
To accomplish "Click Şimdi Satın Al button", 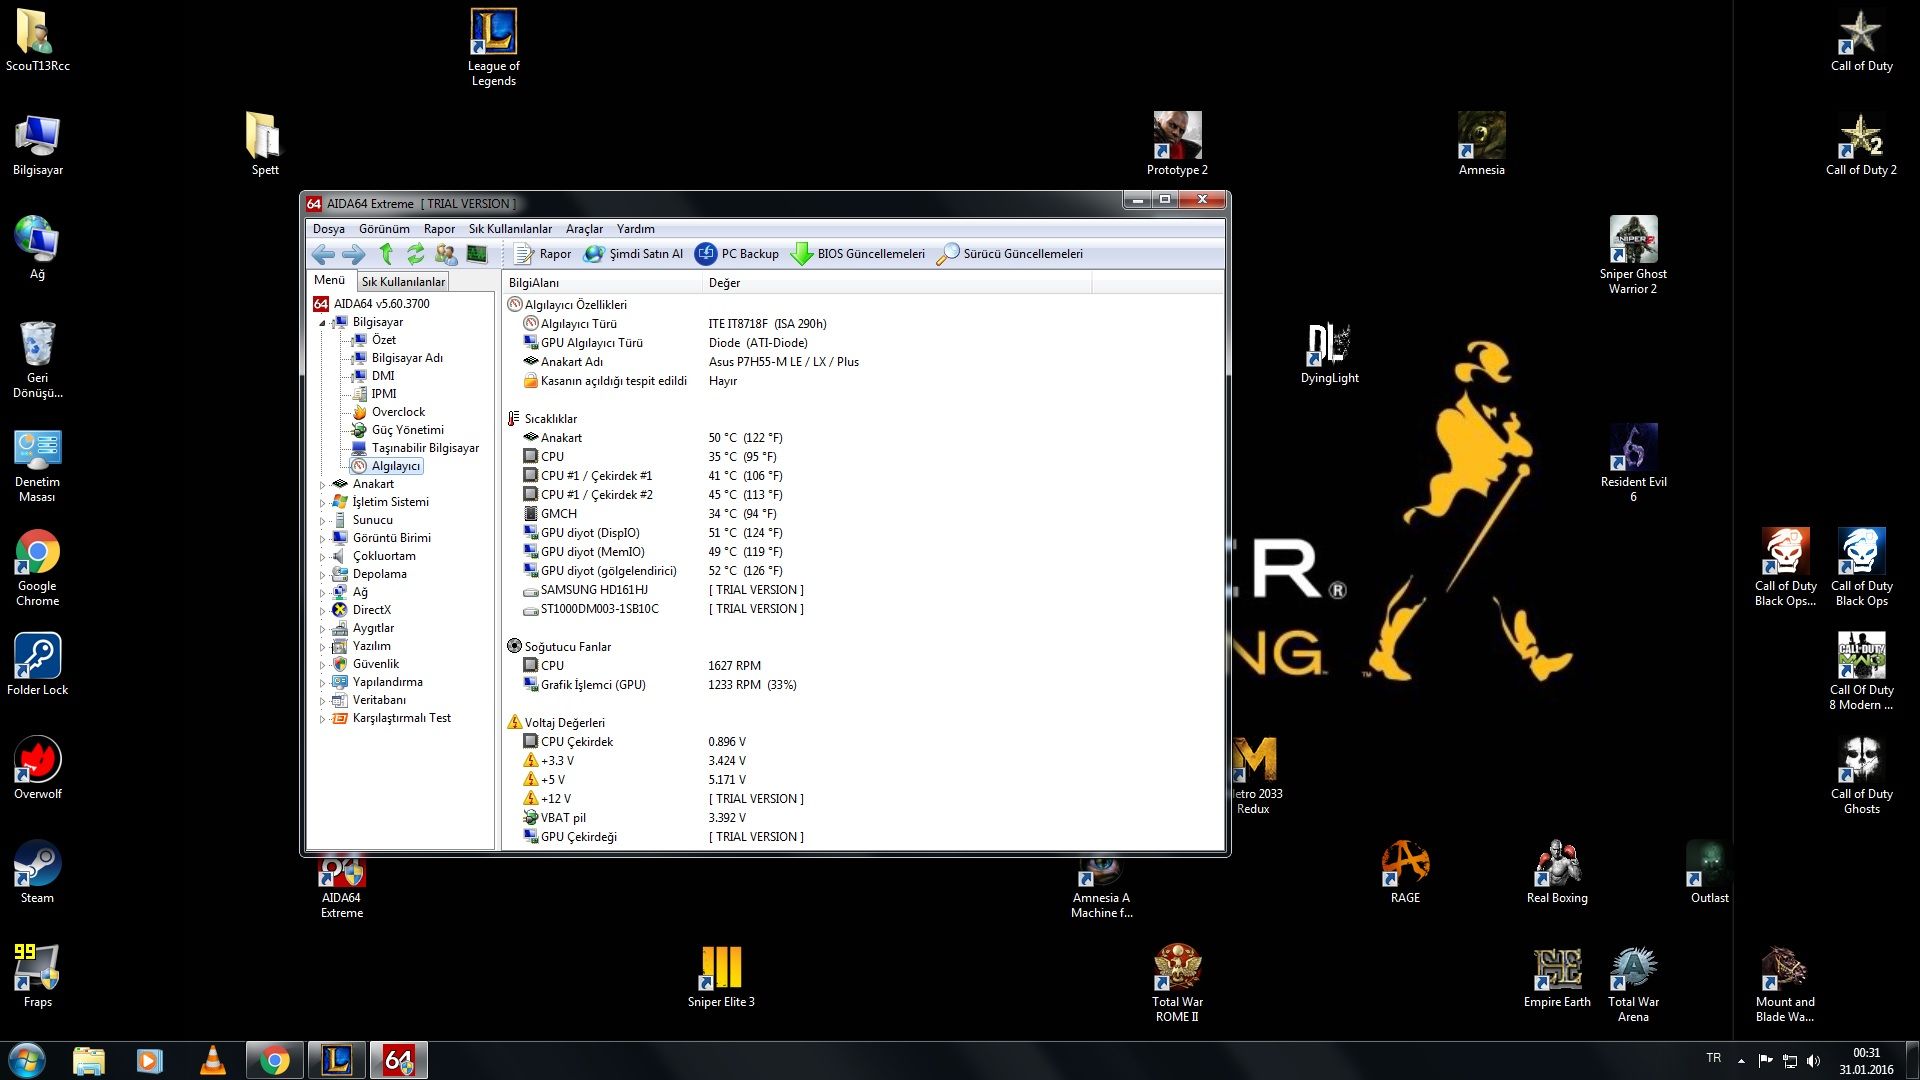I will coord(634,254).
